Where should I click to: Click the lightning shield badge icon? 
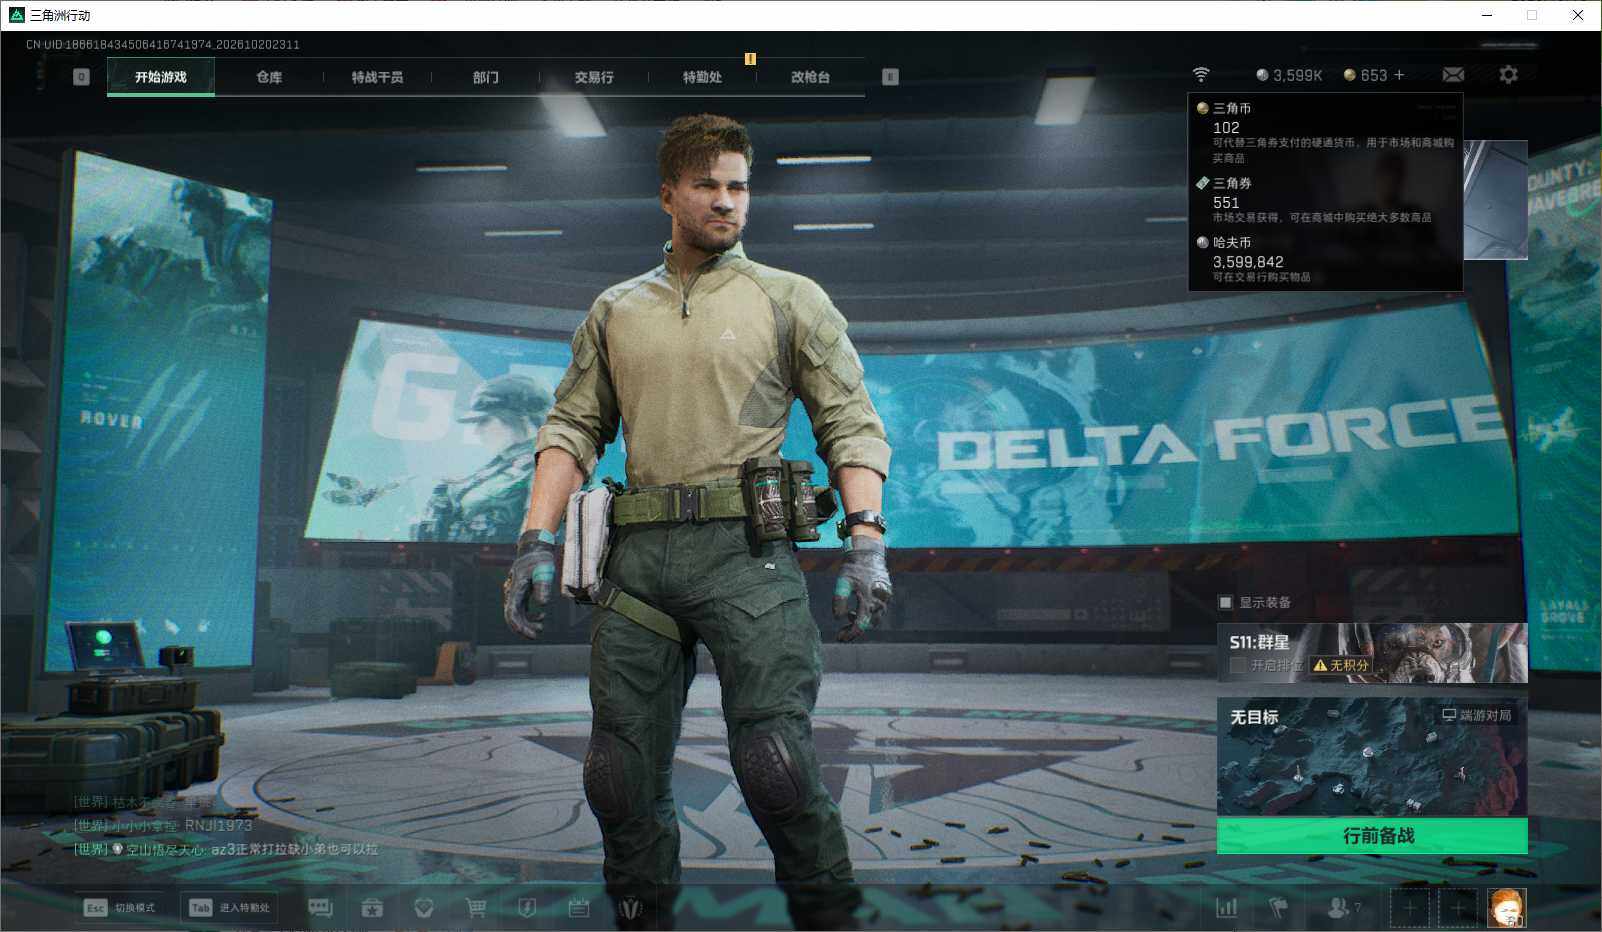(527, 907)
